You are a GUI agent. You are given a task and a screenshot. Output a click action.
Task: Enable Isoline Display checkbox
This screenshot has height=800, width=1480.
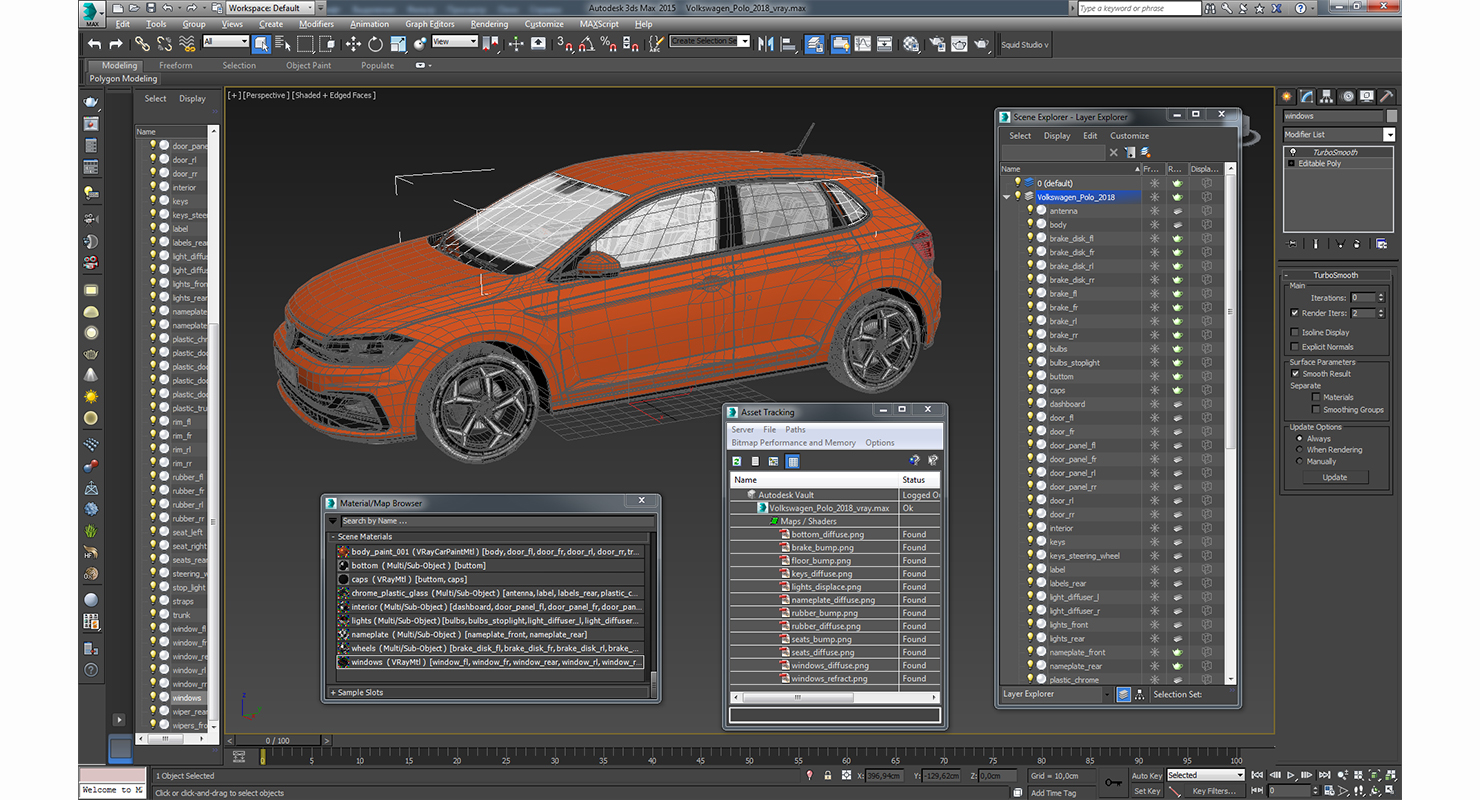point(1295,332)
